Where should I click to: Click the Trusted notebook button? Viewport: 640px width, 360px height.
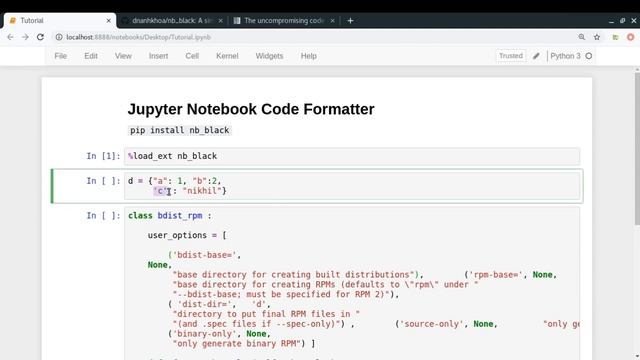coord(511,56)
